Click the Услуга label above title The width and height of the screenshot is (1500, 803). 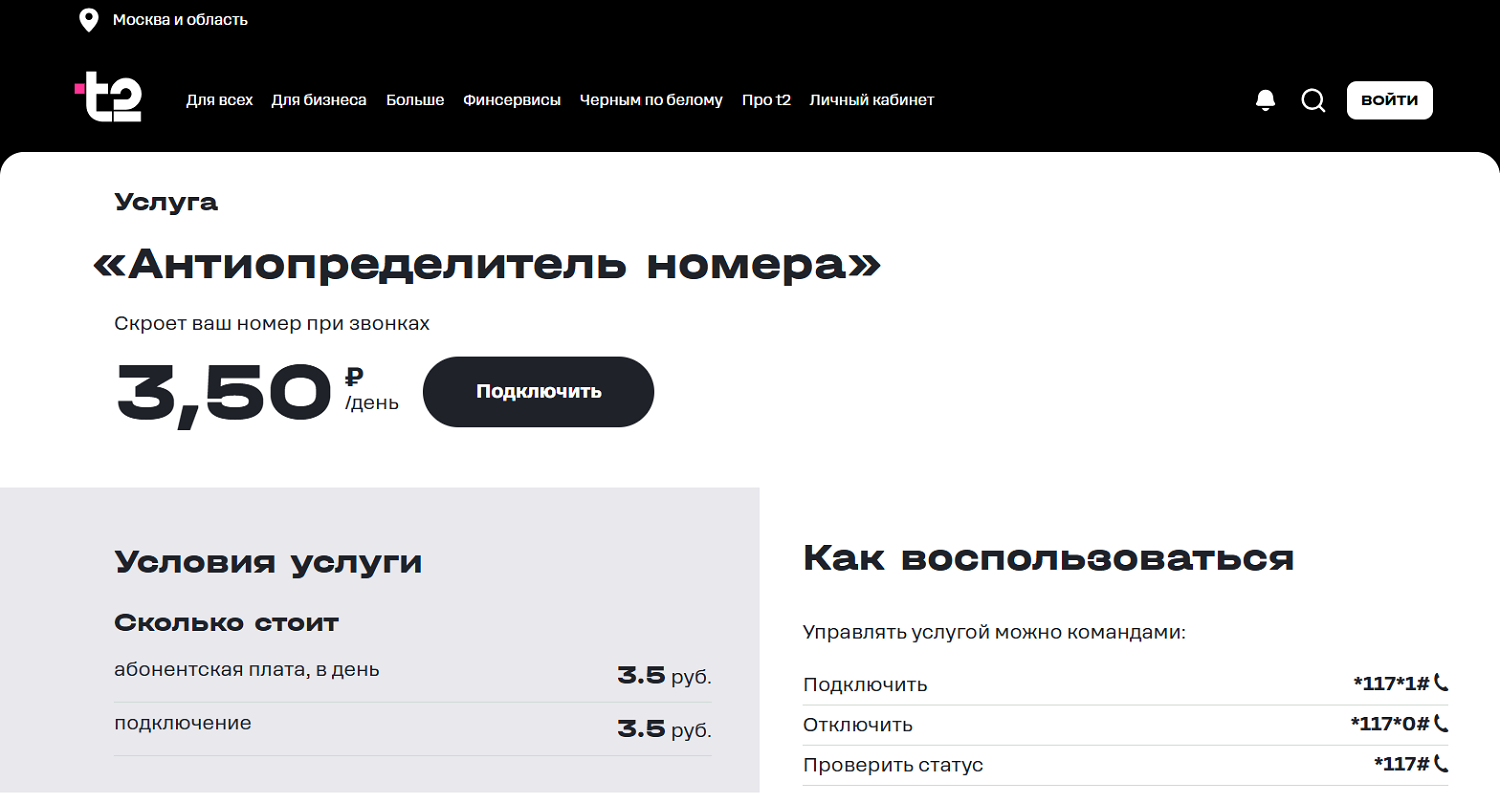(x=166, y=202)
